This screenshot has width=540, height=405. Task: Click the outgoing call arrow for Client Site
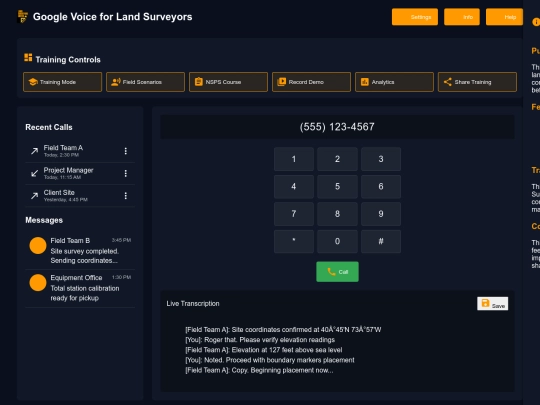(34, 196)
